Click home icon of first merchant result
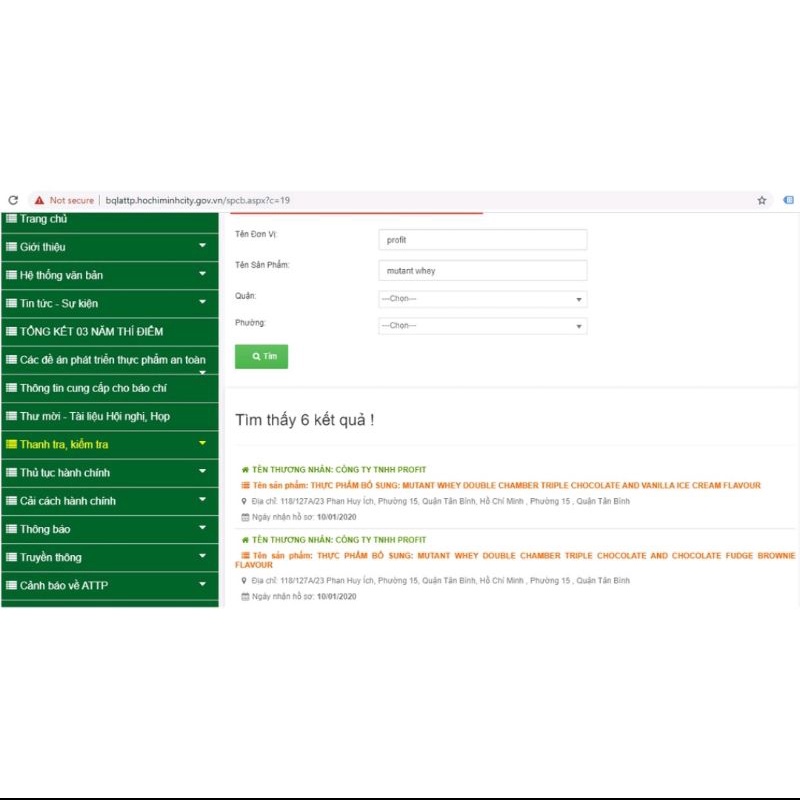 [x=245, y=469]
